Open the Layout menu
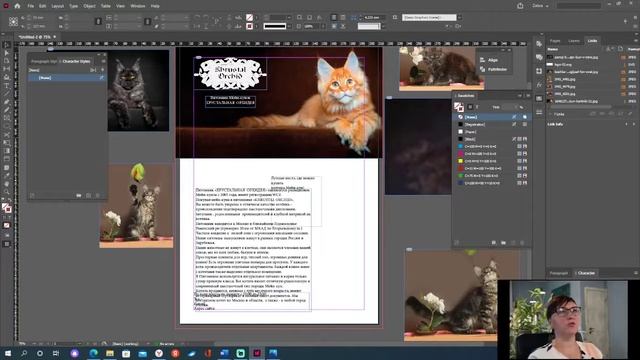 pyautogui.click(x=58, y=6)
